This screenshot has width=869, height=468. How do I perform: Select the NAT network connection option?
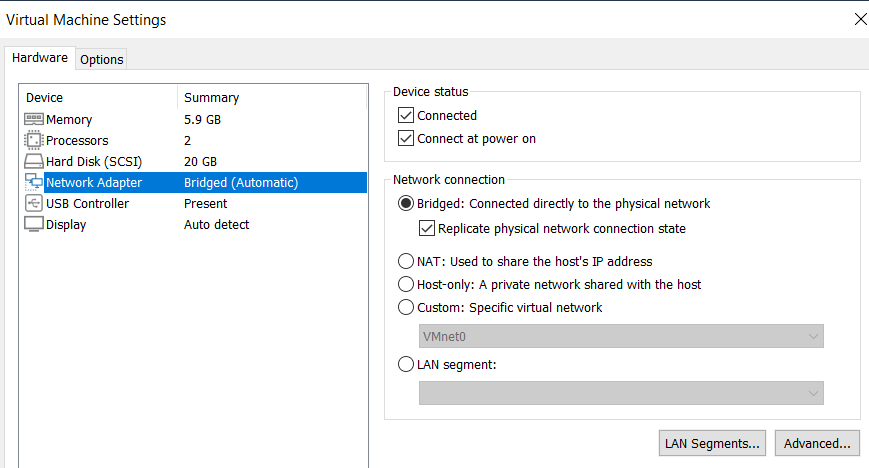406,262
